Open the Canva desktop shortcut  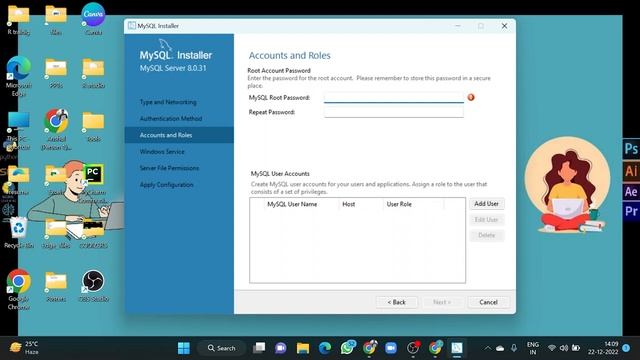pos(93,18)
